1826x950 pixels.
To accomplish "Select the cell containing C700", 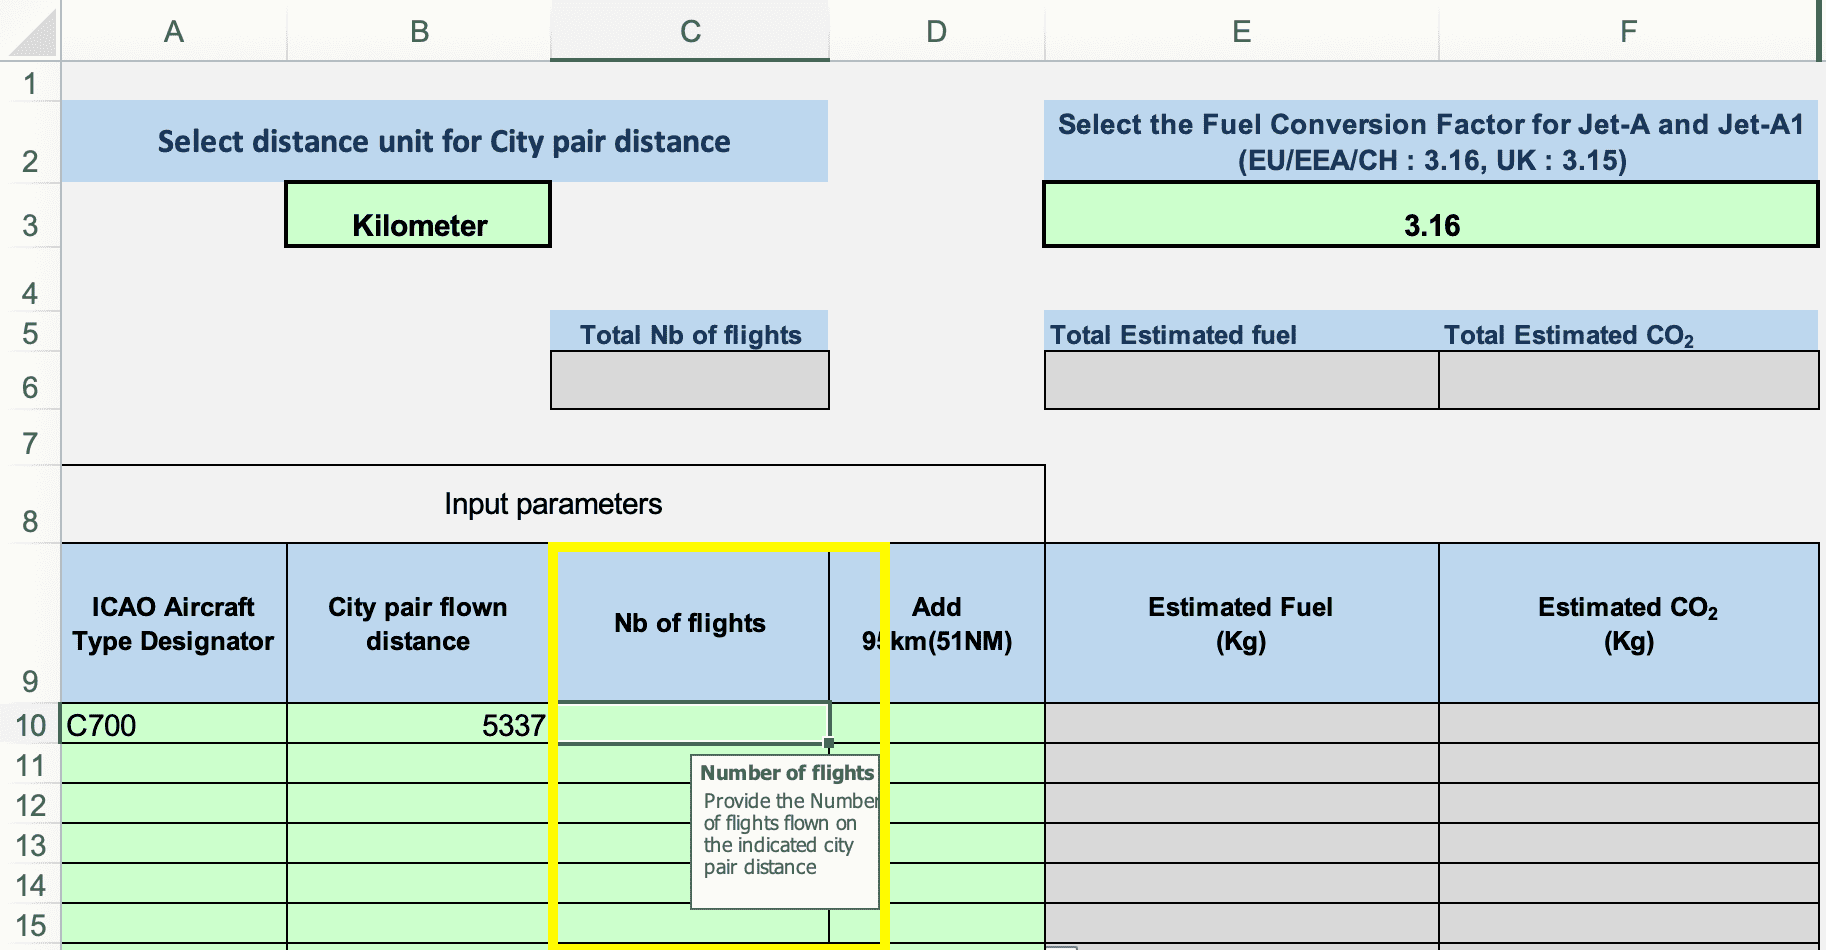I will pyautogui.click(x=174, y=724).
